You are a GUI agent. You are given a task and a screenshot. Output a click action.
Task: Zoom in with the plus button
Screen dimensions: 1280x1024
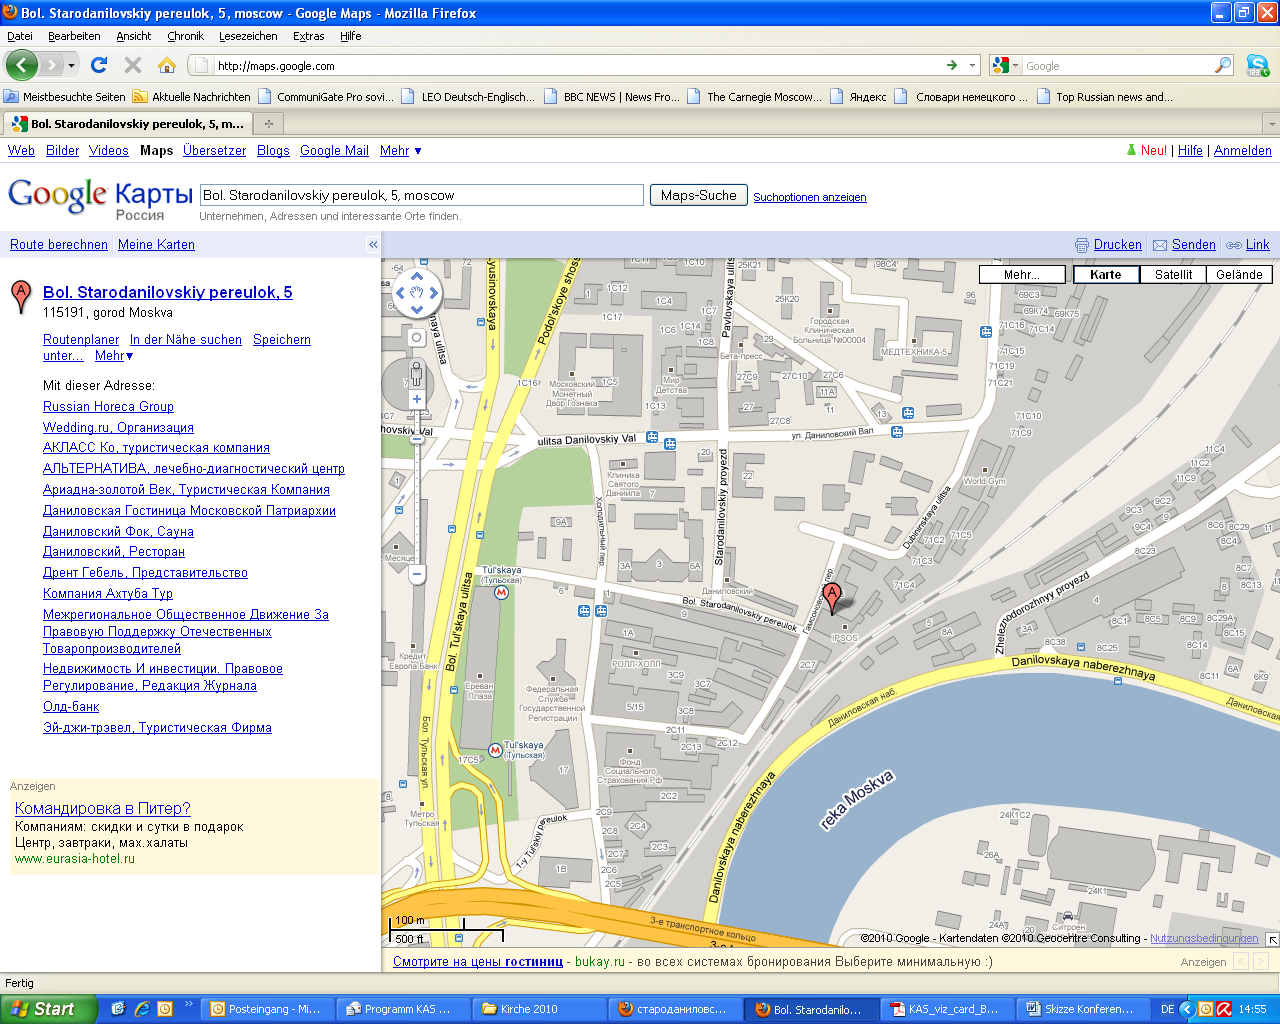[417, 399]
